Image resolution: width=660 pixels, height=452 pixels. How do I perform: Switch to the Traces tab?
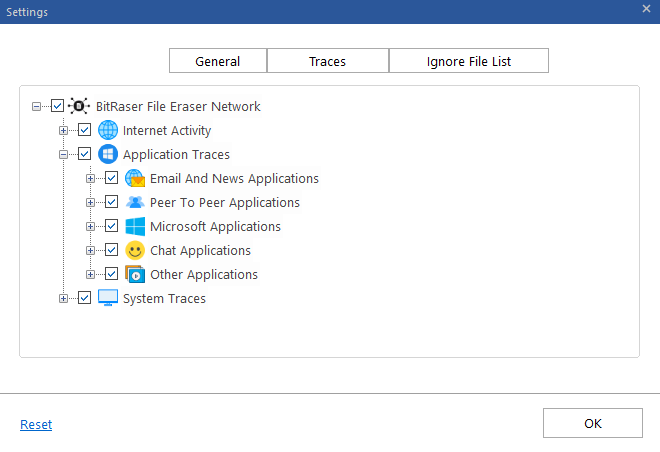point(327,61)
